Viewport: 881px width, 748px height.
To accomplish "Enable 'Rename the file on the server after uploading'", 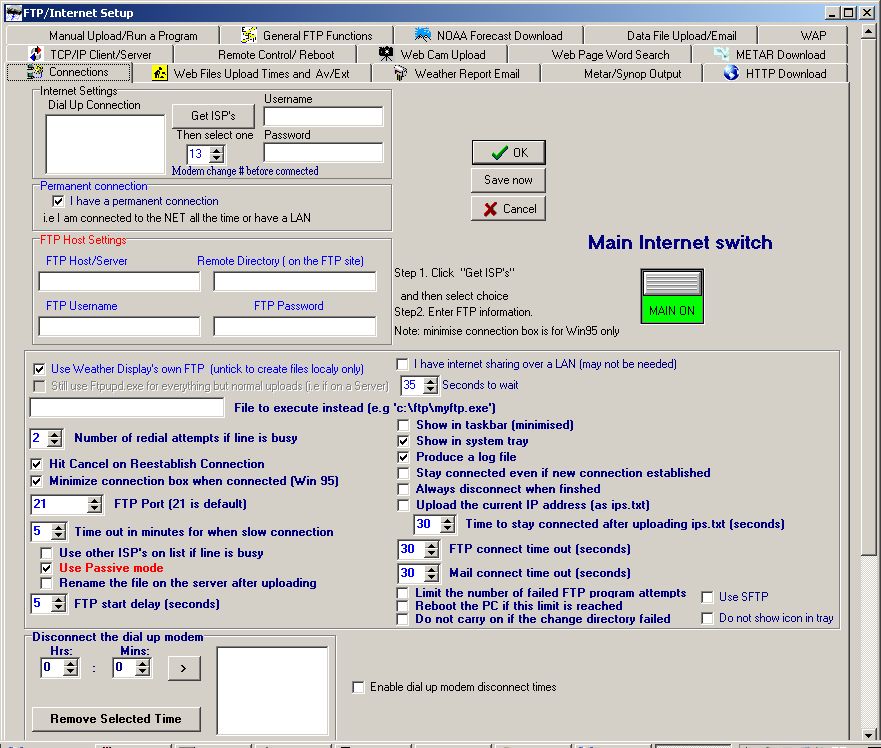I will coord(46,583).
